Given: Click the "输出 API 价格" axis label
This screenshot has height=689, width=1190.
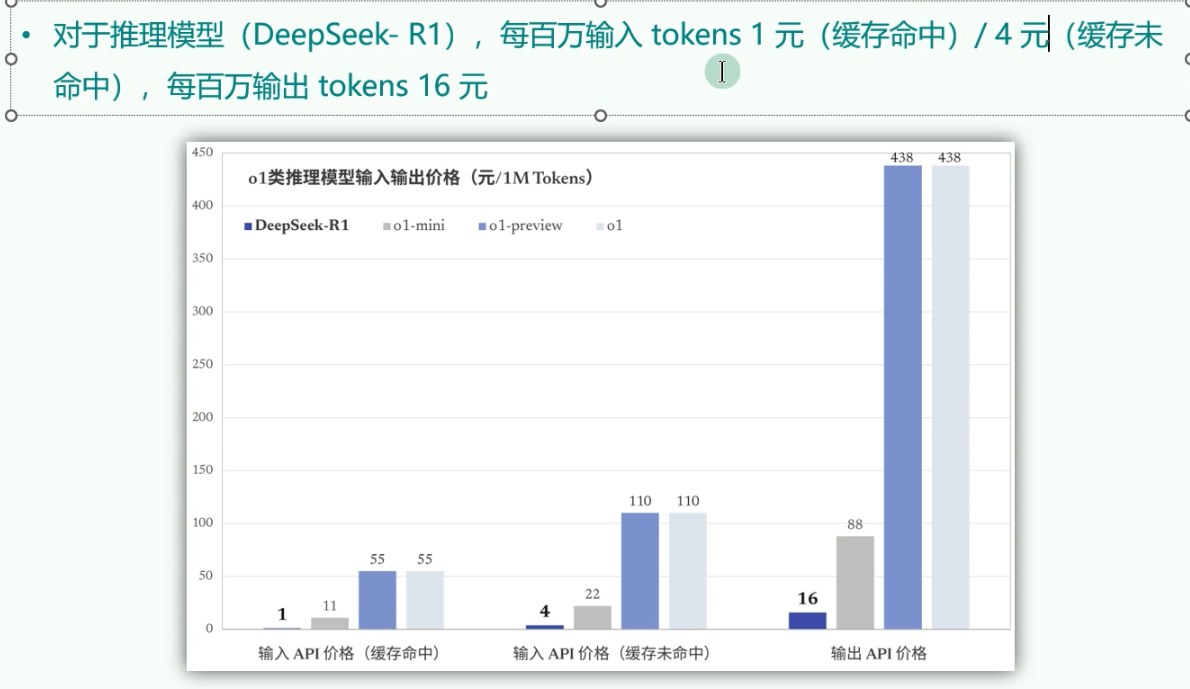Looking at the screenshot, I should (x=878, y=653).
